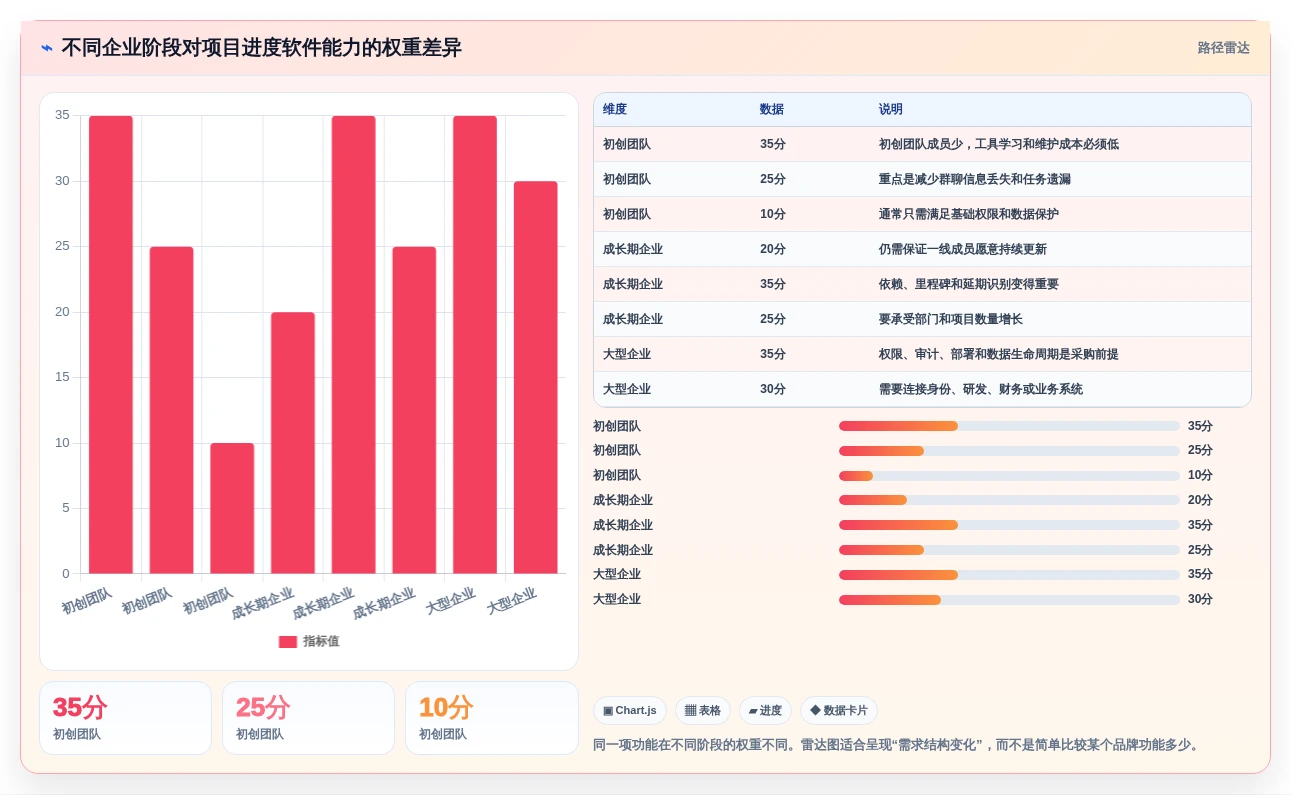Click the shortest chart bar at 10

coord(232,508)
